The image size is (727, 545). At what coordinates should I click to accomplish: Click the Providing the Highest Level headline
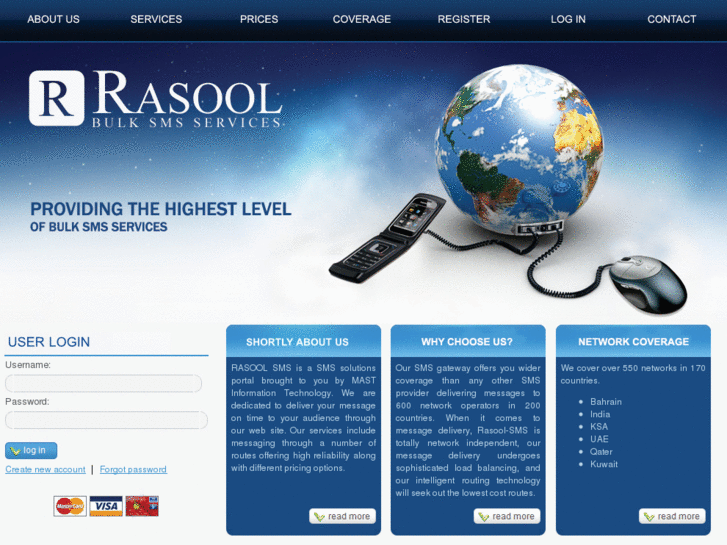coord(161,209)
